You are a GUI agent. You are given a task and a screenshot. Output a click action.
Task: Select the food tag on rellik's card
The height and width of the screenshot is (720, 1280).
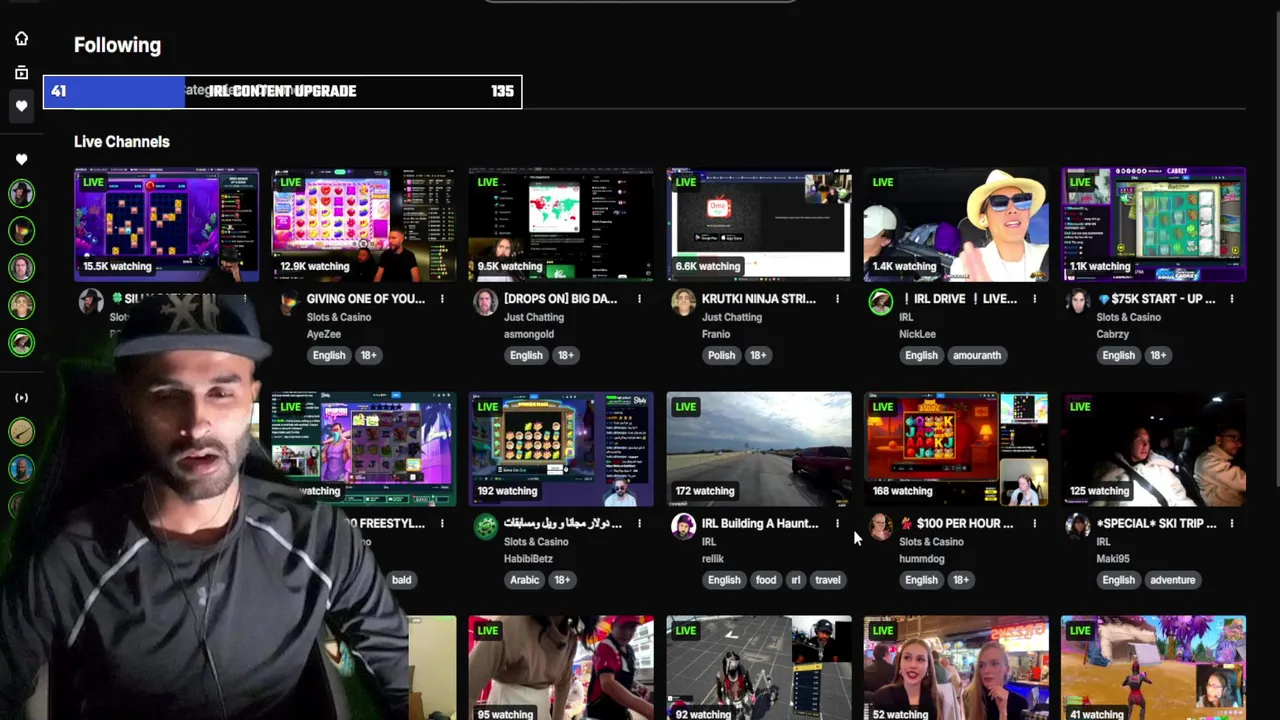[x=766, y=580]
